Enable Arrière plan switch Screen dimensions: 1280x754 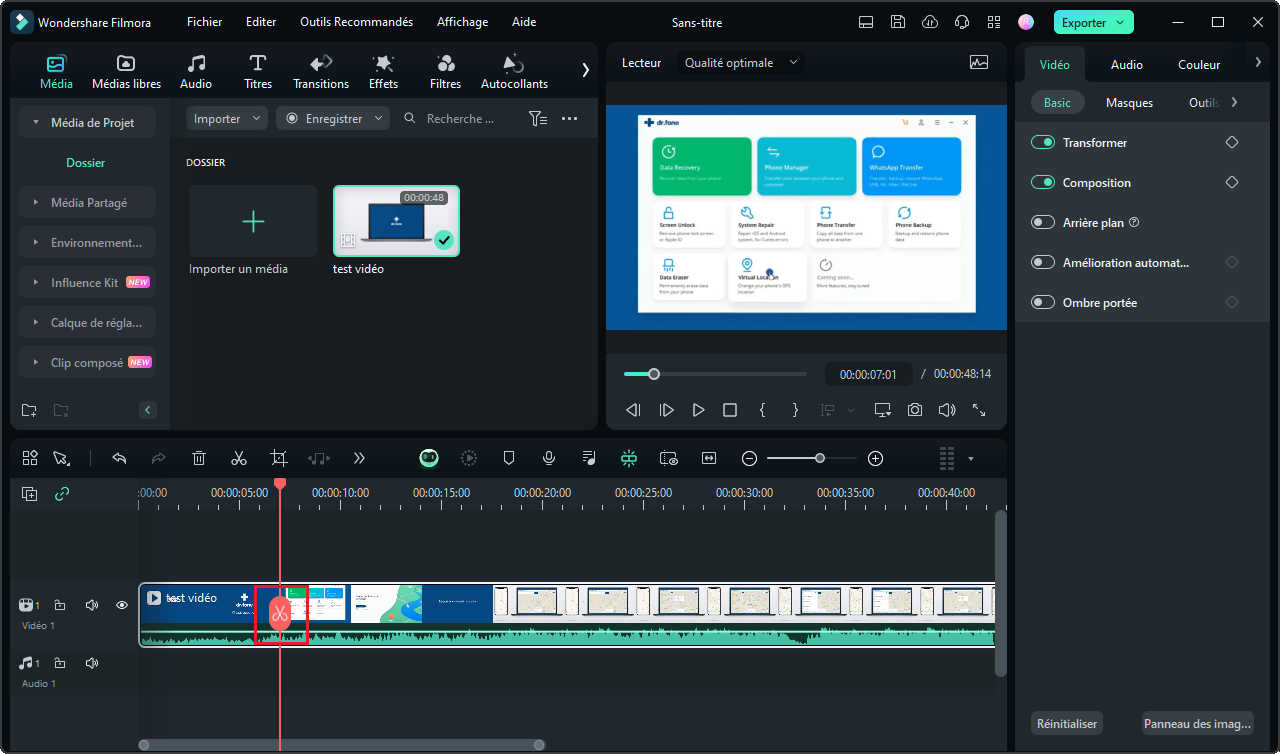[x=1043, y=222]
